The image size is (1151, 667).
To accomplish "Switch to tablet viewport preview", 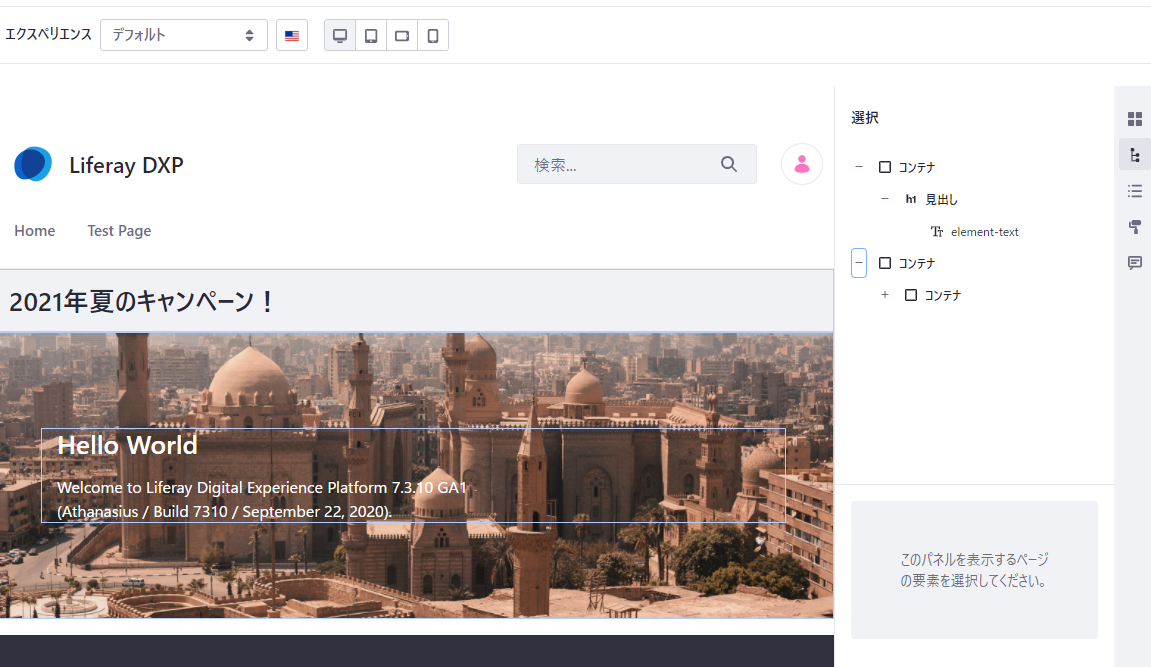I will [371, 35].
